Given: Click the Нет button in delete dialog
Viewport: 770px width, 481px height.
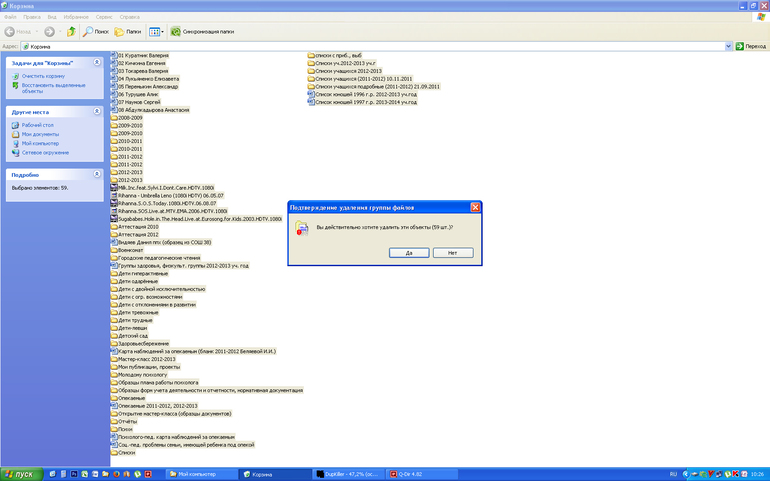Looking at the screenshot, I should (453, 253).
